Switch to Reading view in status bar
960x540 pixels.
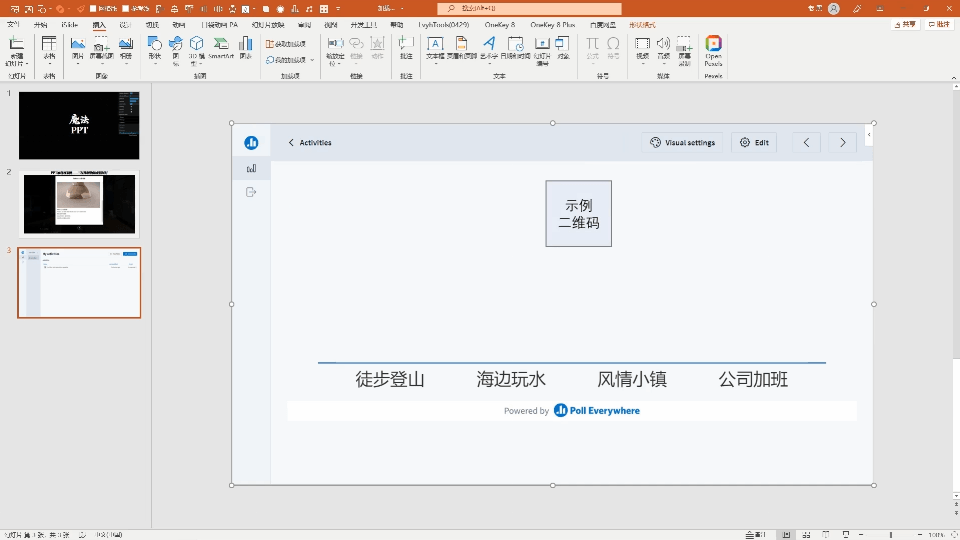click(826, 534)
